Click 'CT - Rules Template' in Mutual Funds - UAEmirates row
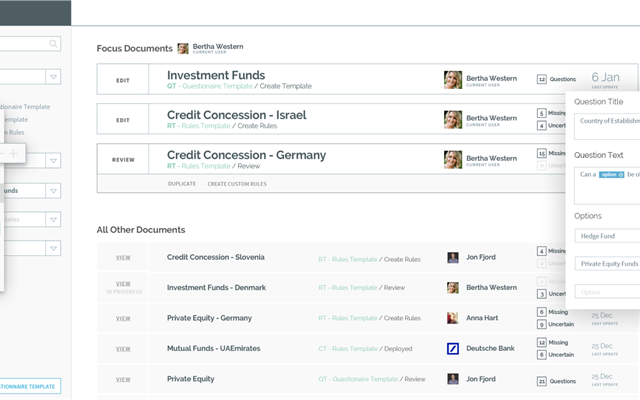The image size is (640, 400). 348,349
